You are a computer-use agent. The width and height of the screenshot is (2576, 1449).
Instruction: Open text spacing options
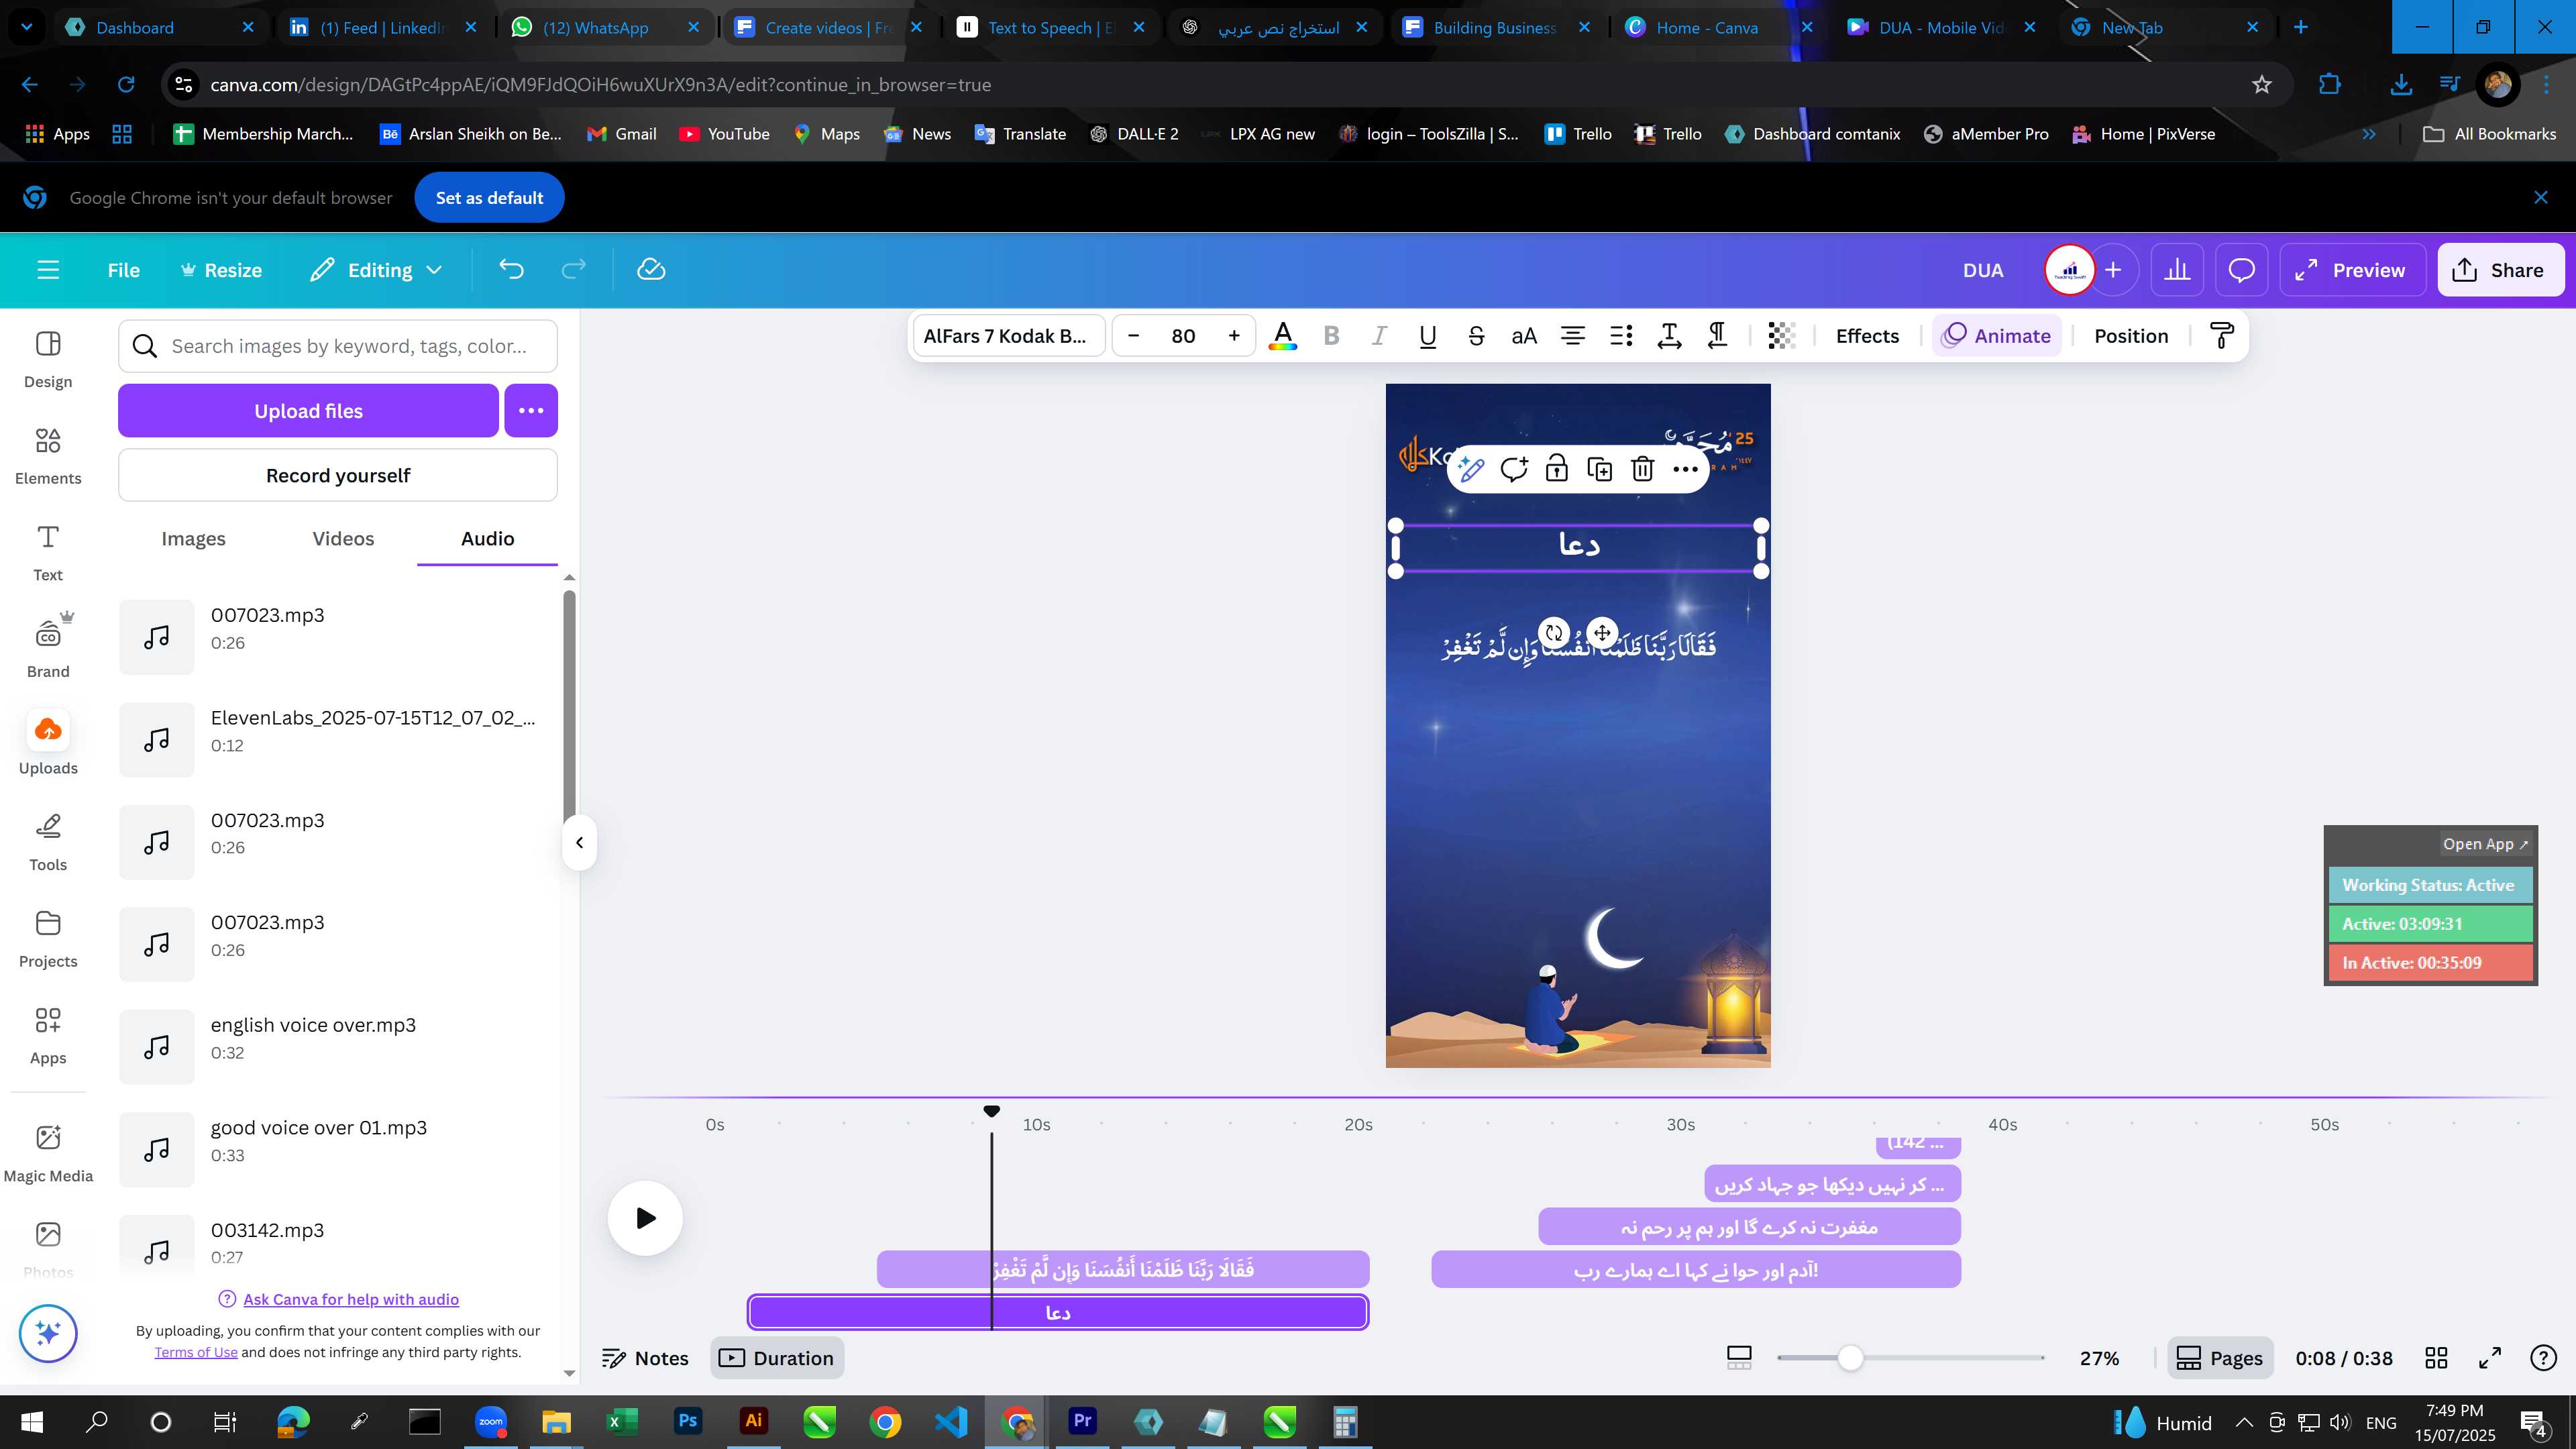(1669, 336)
